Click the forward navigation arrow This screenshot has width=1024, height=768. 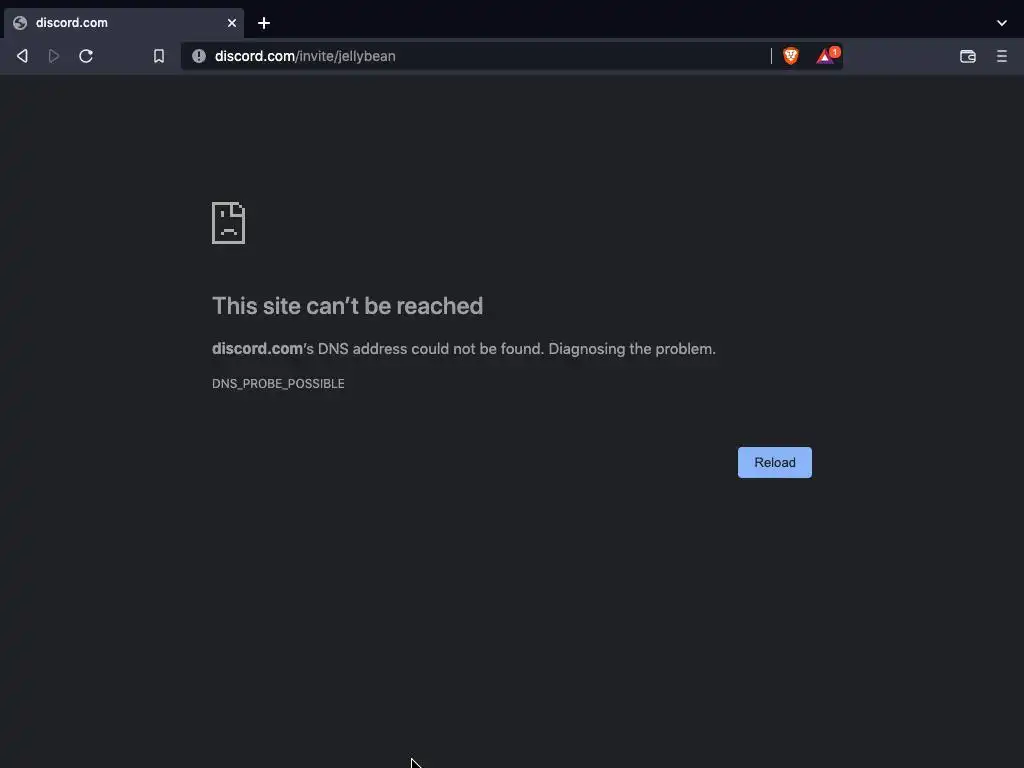pos(54,56)
